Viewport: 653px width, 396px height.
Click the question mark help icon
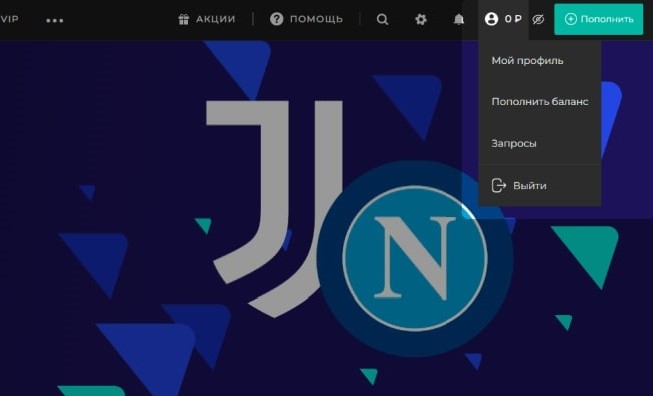276,19
